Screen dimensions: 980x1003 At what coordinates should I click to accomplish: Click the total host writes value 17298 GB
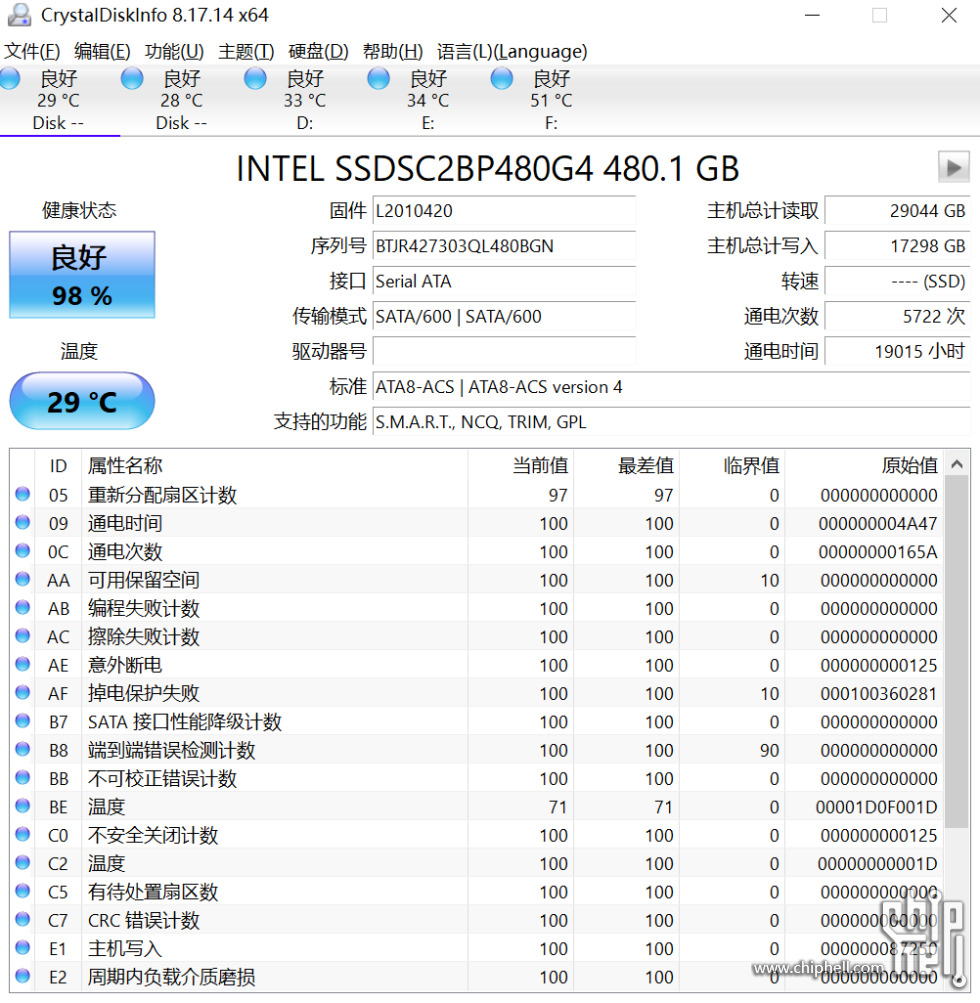click(x=897, y=246)
